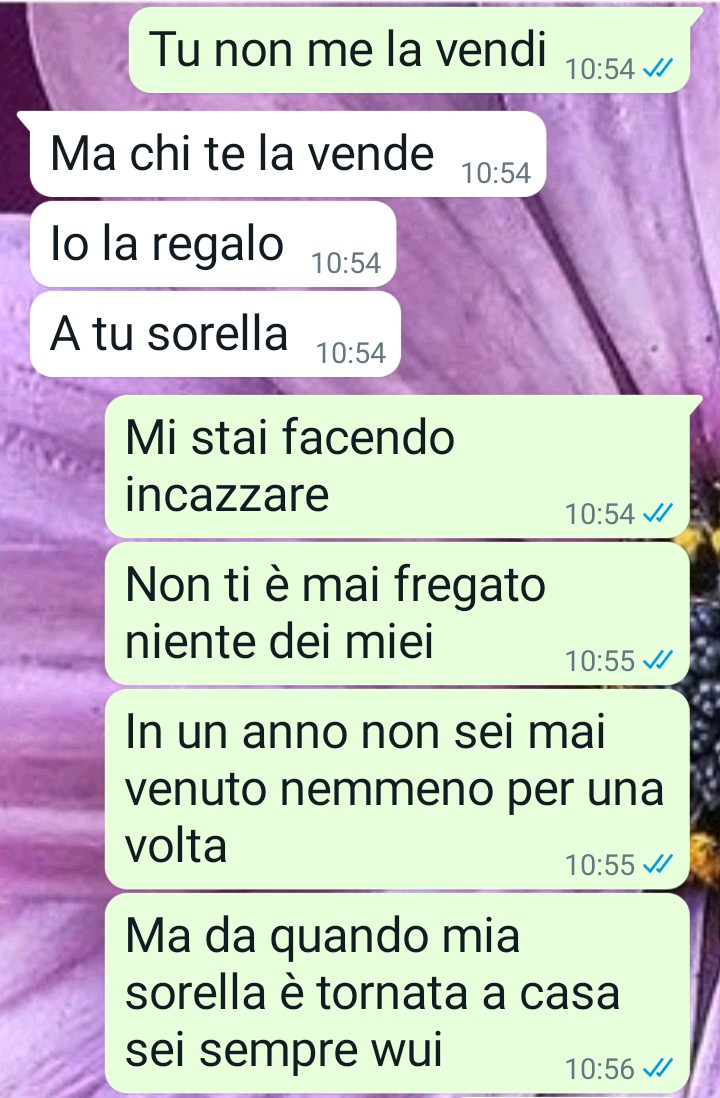This screenshot has width=720, height=1098.
Task: Click blue double check next to 10:56
Action: click(658, 1069)
